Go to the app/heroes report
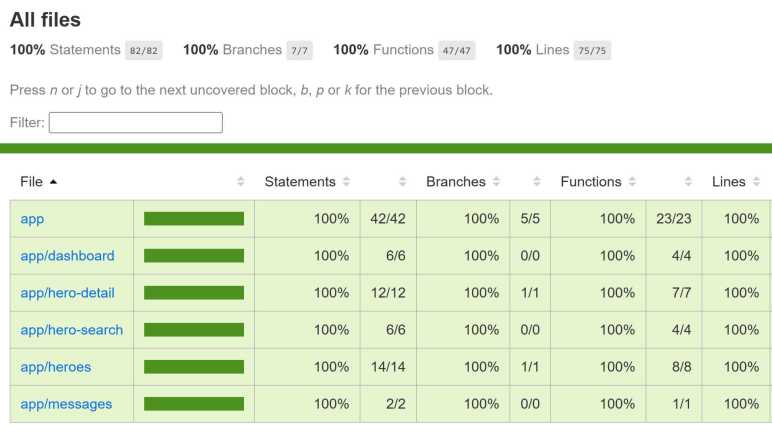 click(55, 367)
